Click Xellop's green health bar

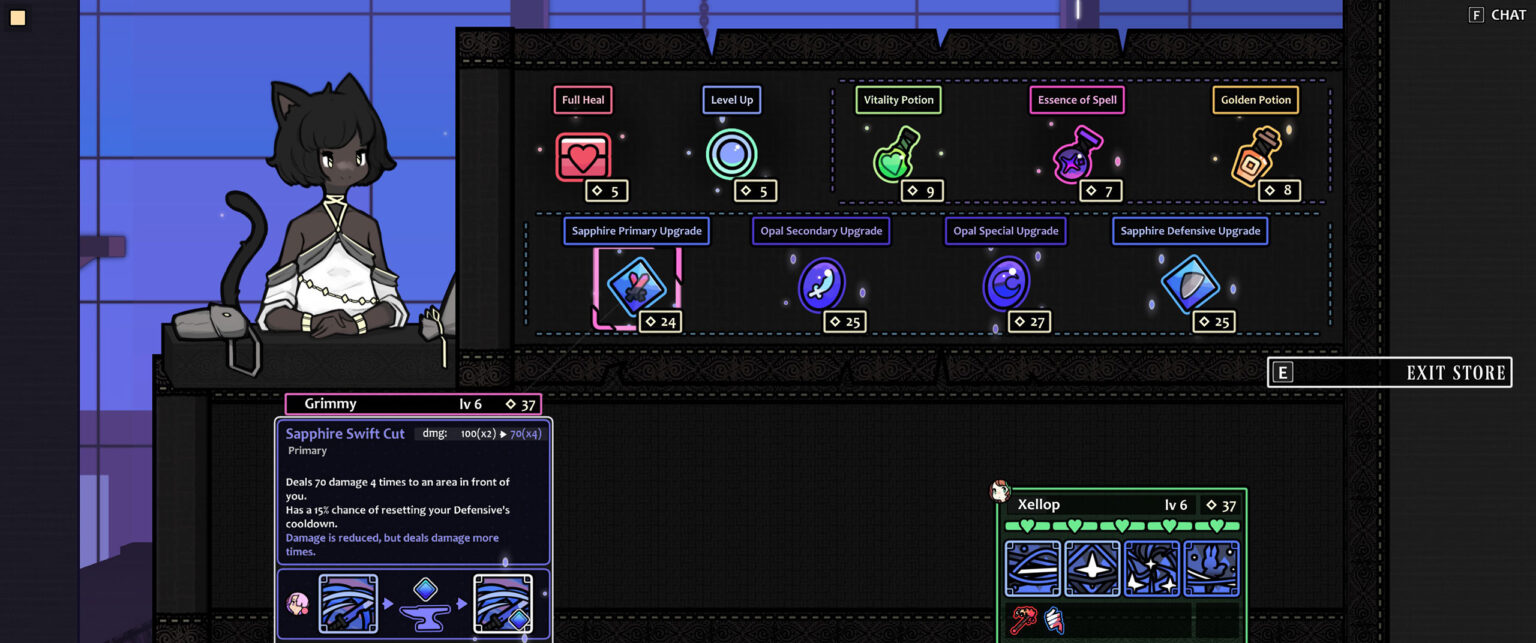(x=1122, y=526)
